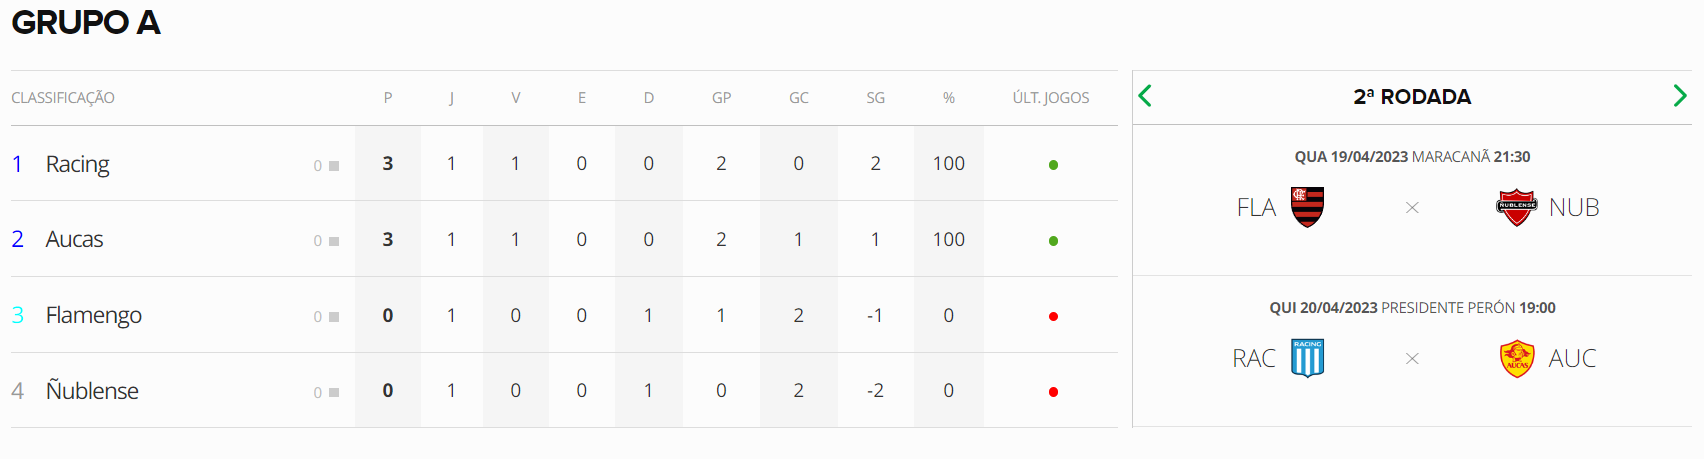Click Flamengo's red last-game result dot
The image size is (1704, 459).
tap(1053, 316)
